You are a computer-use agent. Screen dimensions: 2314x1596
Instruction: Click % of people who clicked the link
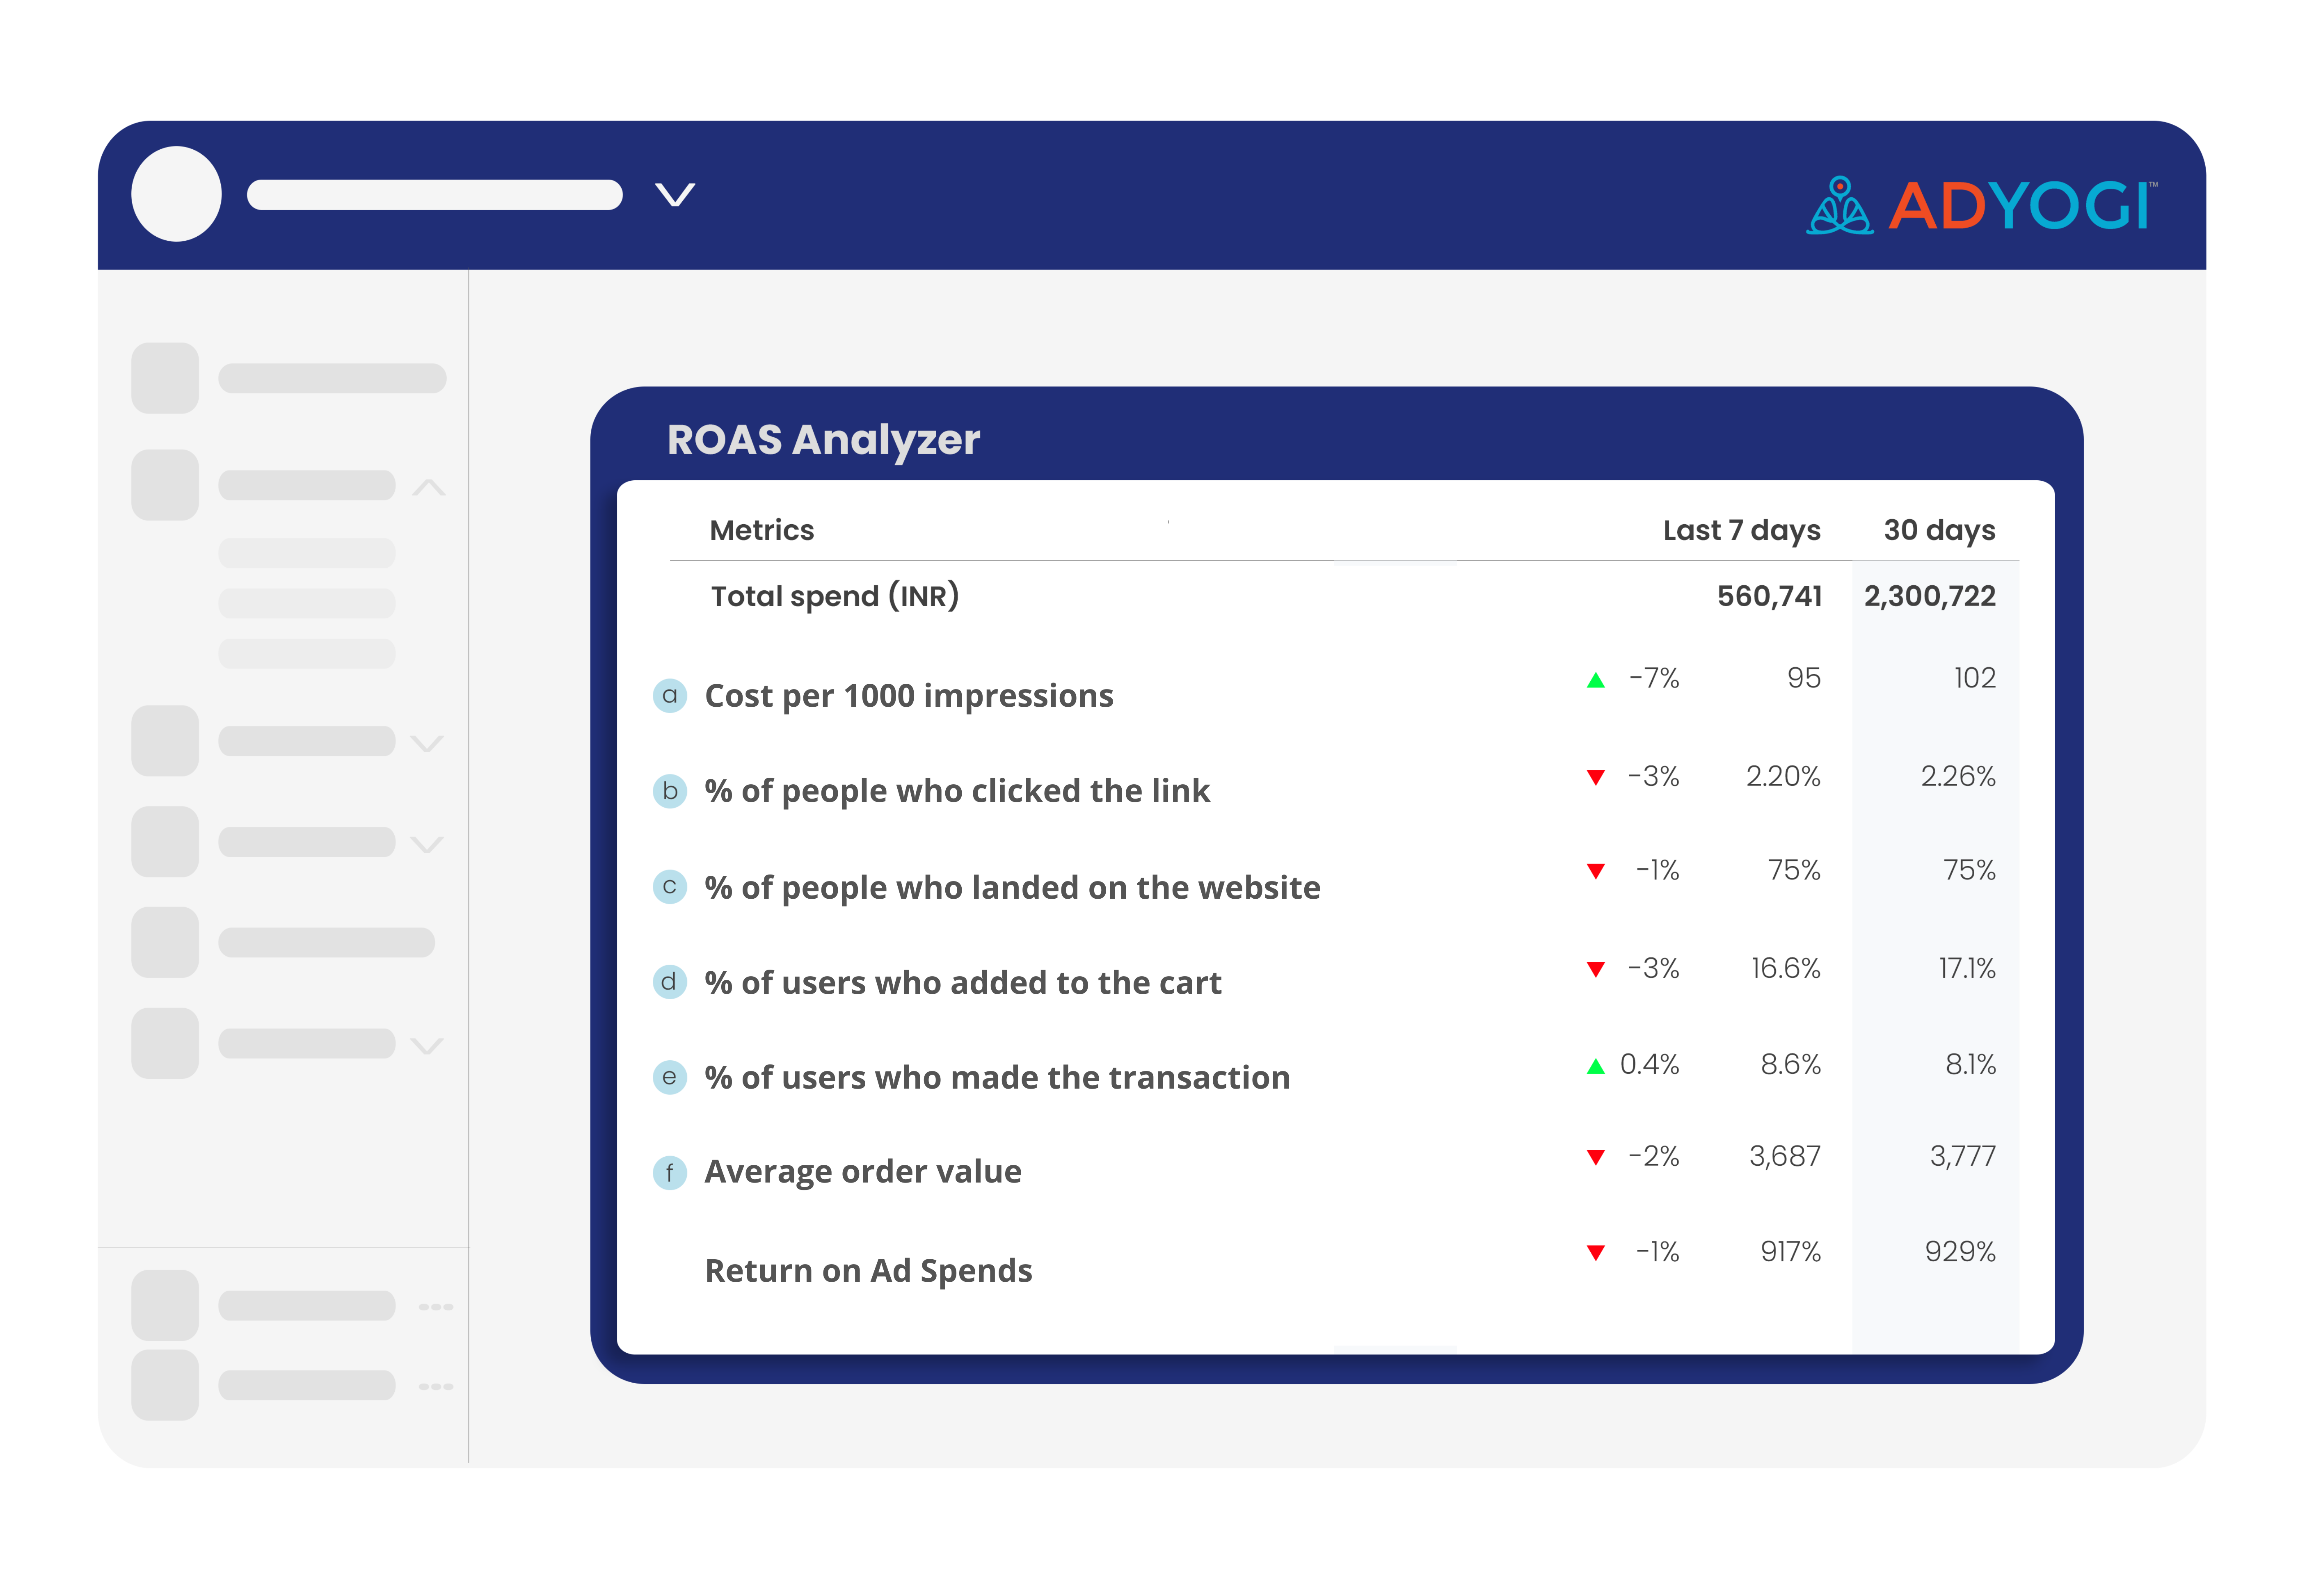957,791
